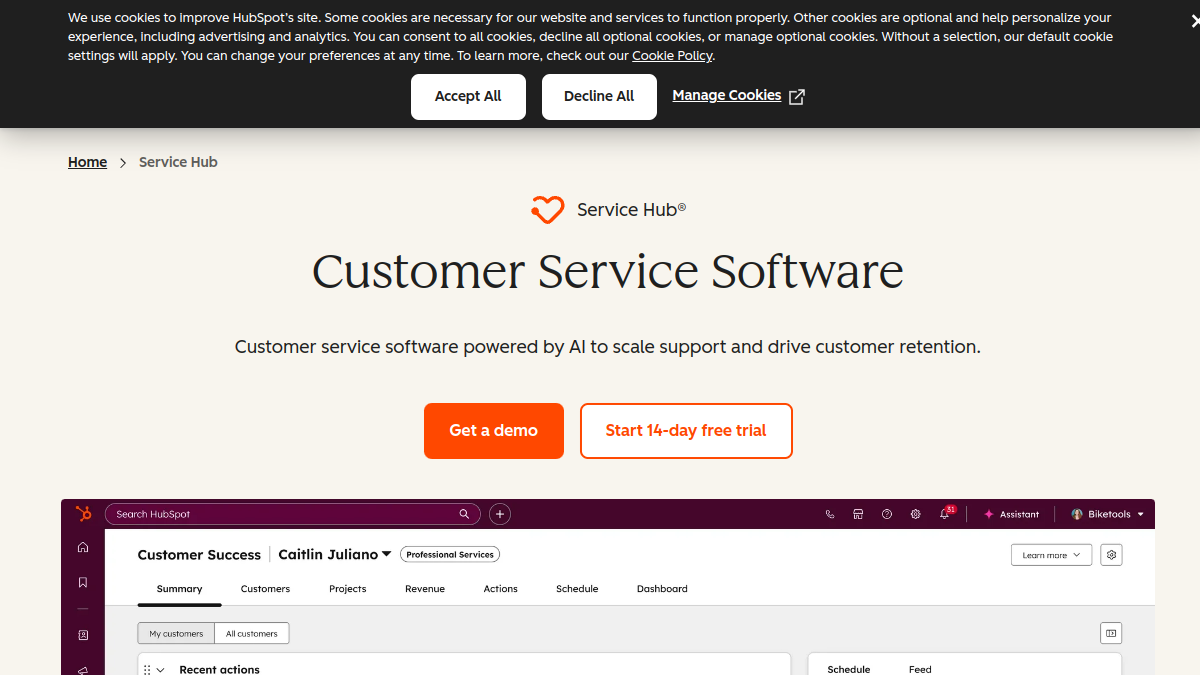Open the Biketools account menu

pos(1108,514)
